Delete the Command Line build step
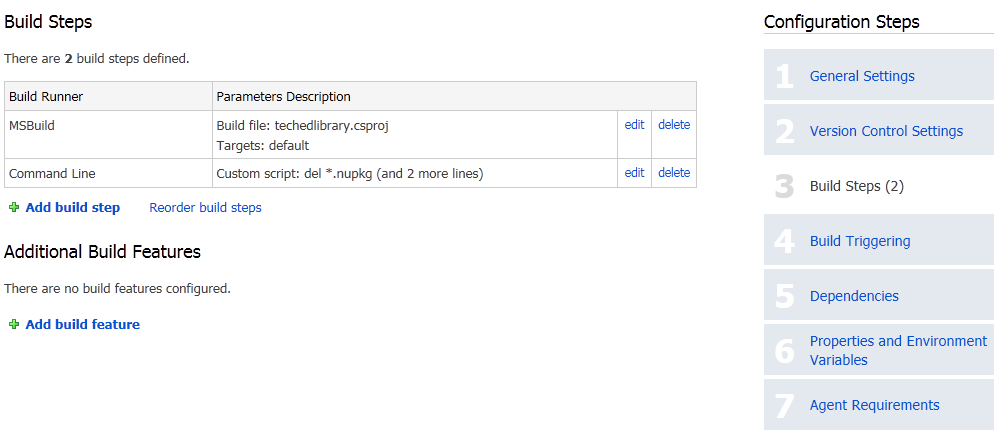The height and width of the screenshot is (436, 994). (x=674, y=172)
